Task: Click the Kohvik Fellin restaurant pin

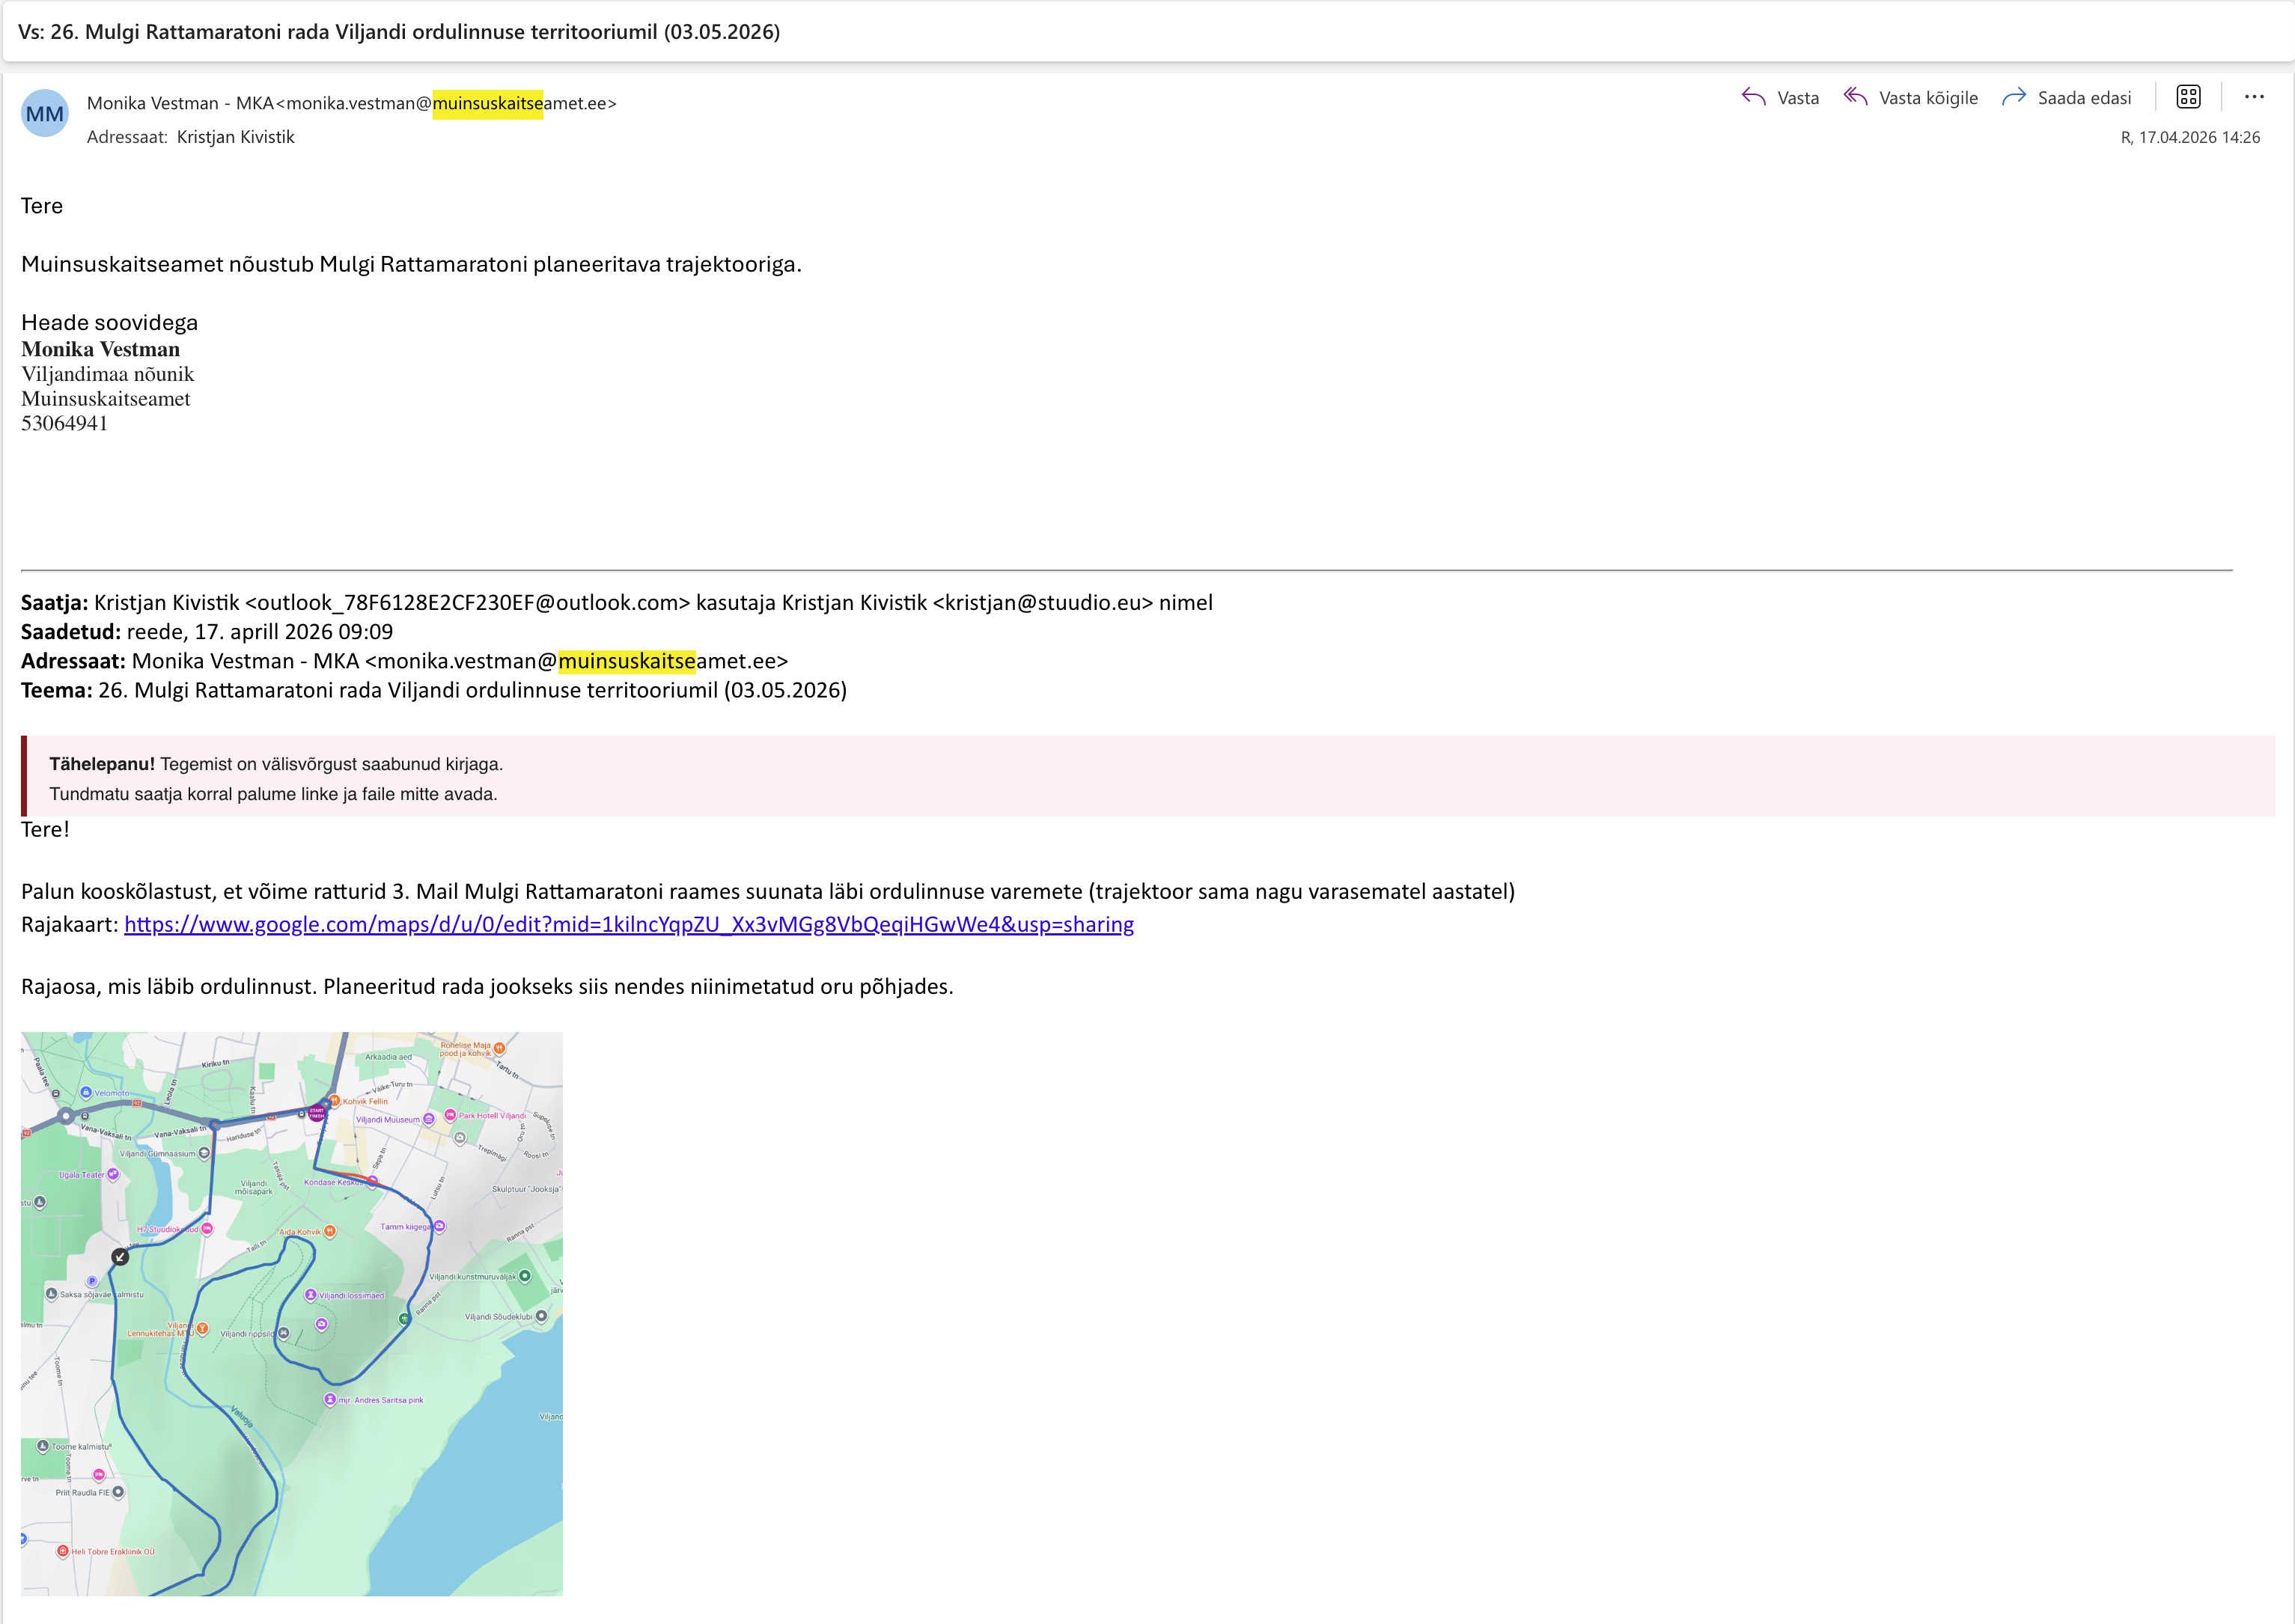Action: click(335, 1101)
